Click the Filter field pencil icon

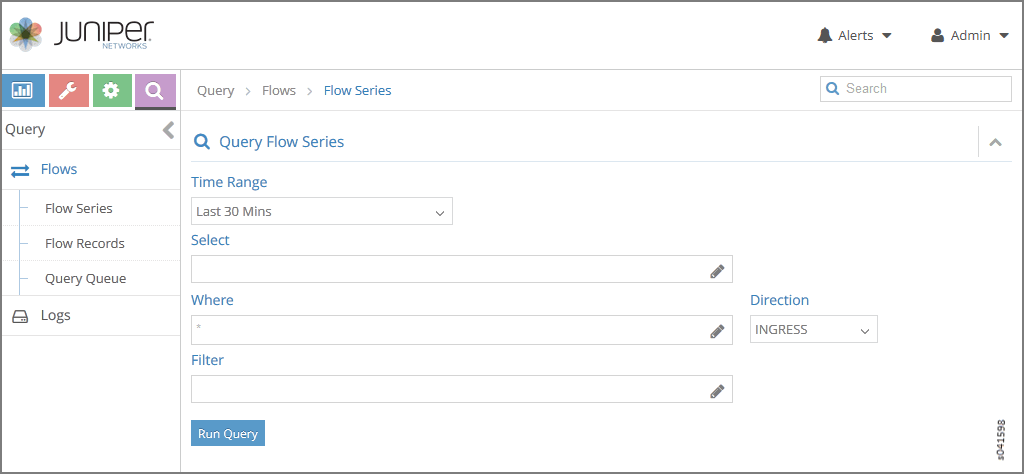tap(717, 391)
